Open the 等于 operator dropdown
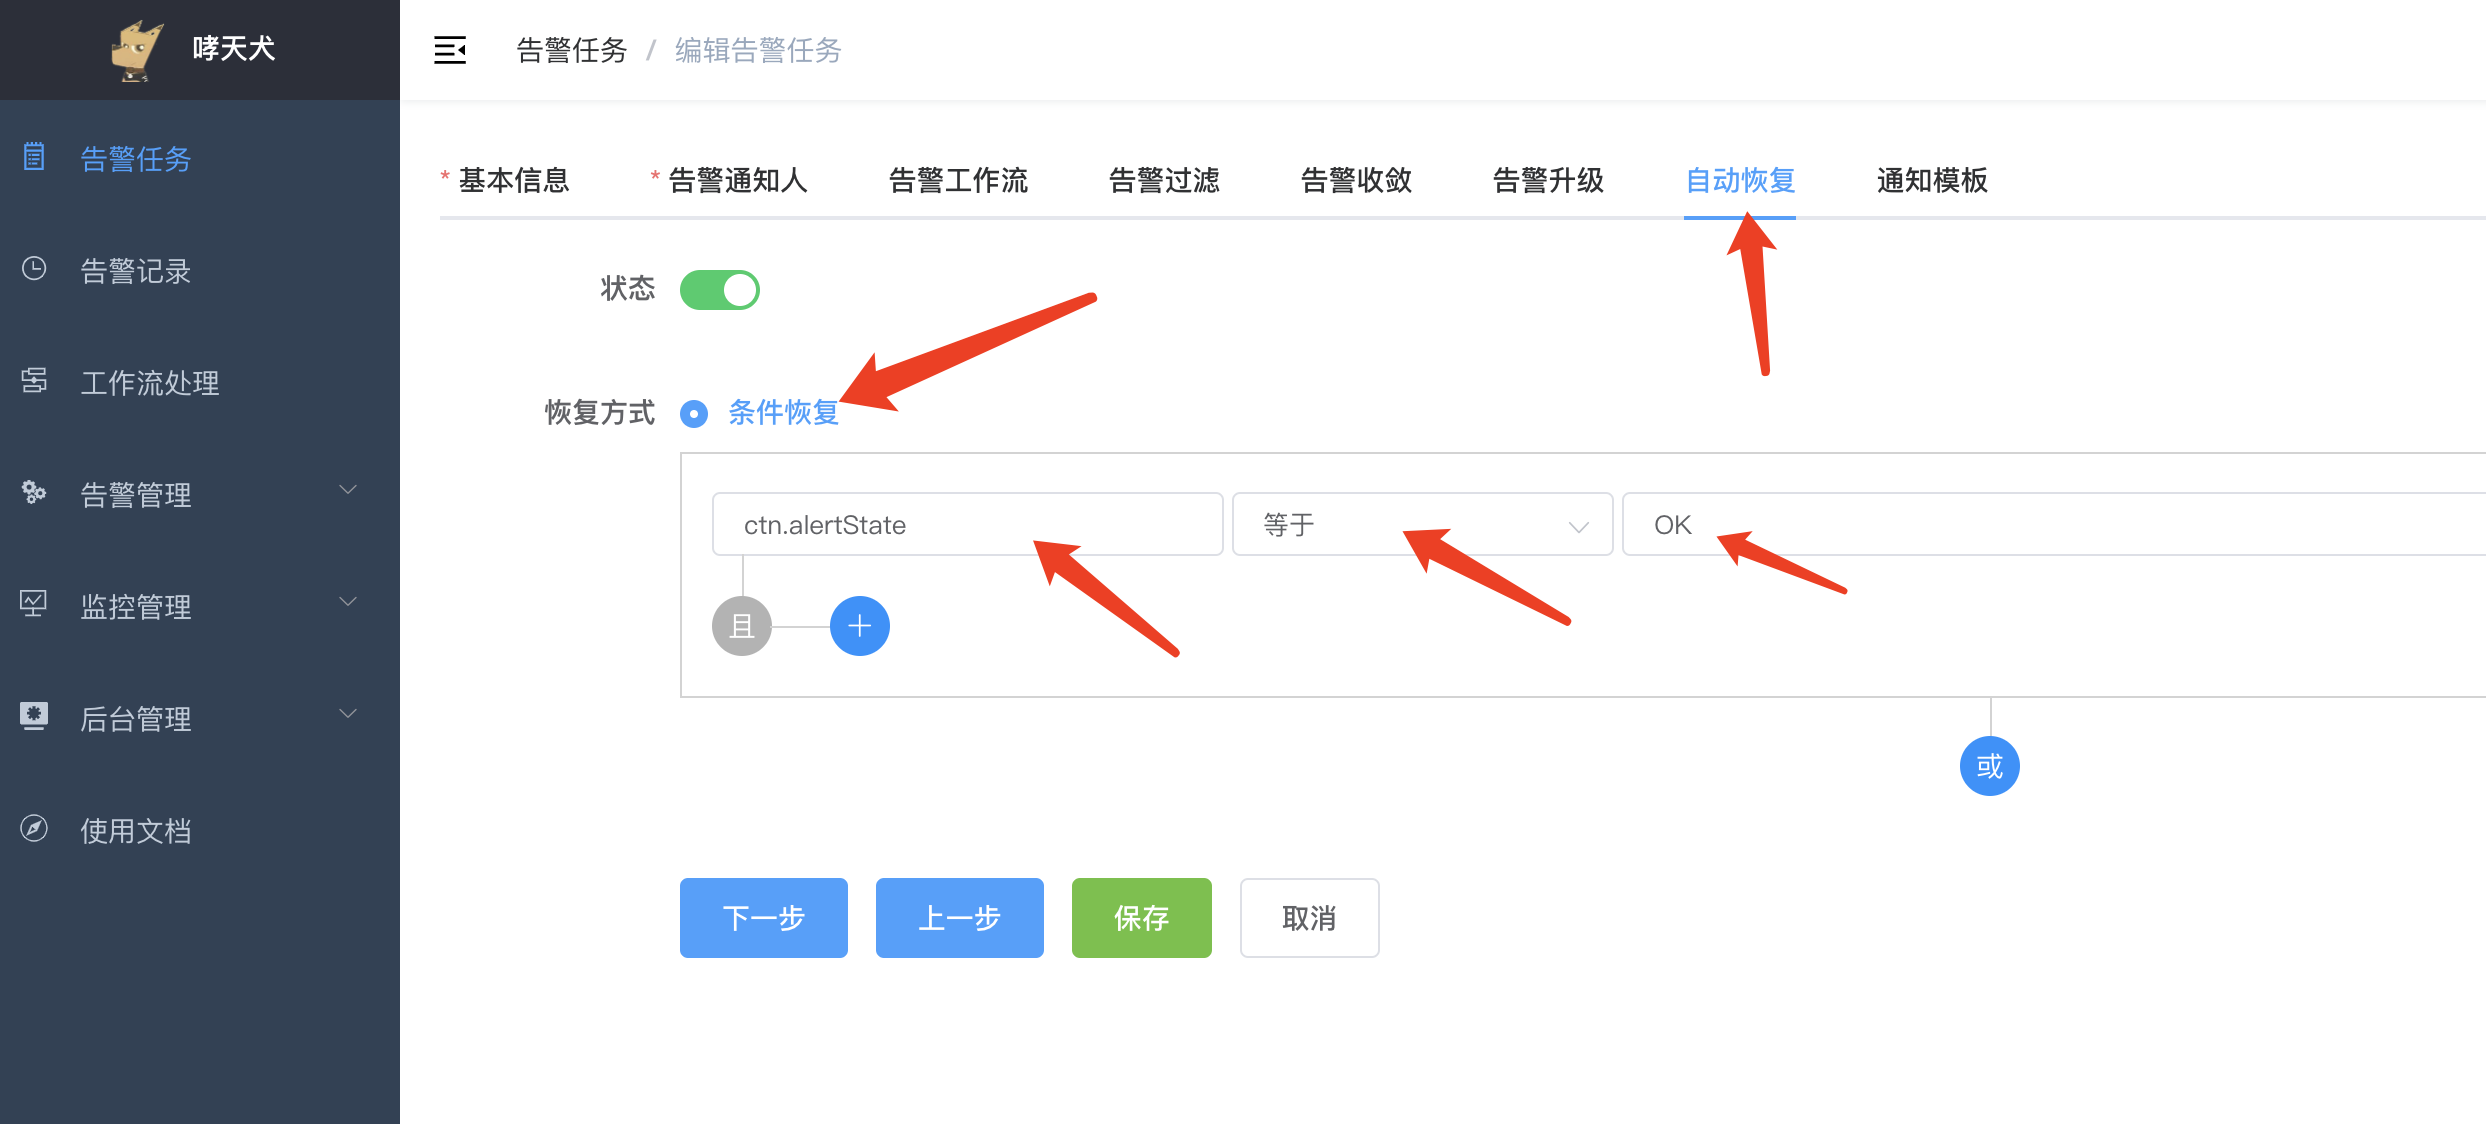This screenshot has height=1124, width=2486. click(x=1422, y=524)
